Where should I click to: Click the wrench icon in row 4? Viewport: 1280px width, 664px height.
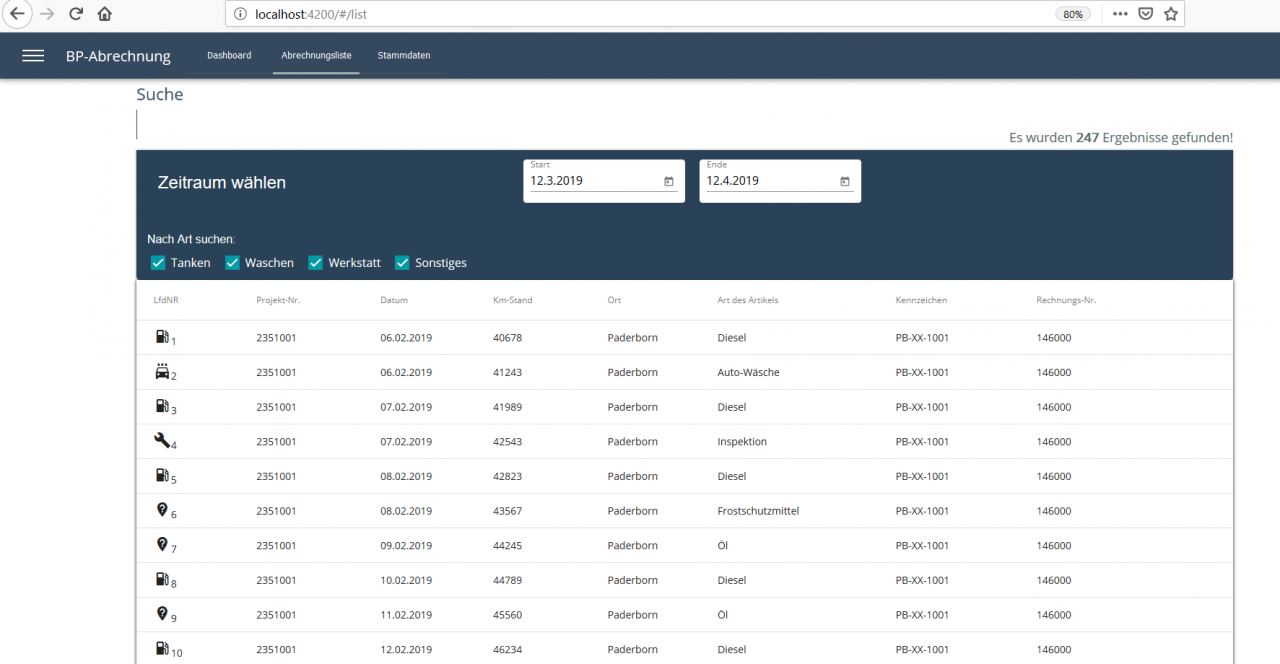(x=162, y=440)
